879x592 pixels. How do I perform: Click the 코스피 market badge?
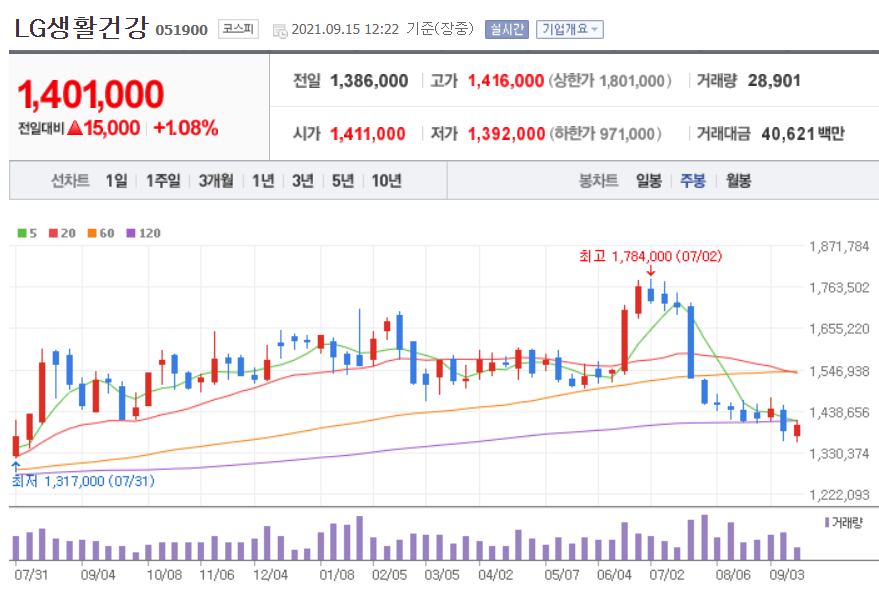[237, 29]
